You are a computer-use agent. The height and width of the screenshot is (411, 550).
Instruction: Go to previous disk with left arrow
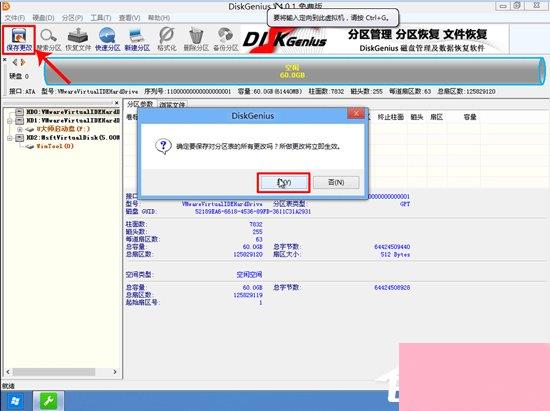click(15, 62)
